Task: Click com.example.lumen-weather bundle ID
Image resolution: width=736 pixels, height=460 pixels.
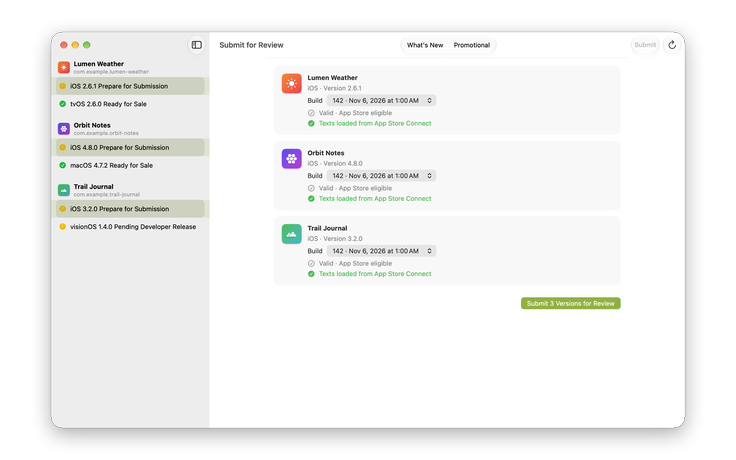Action: (x=111, y=72)
